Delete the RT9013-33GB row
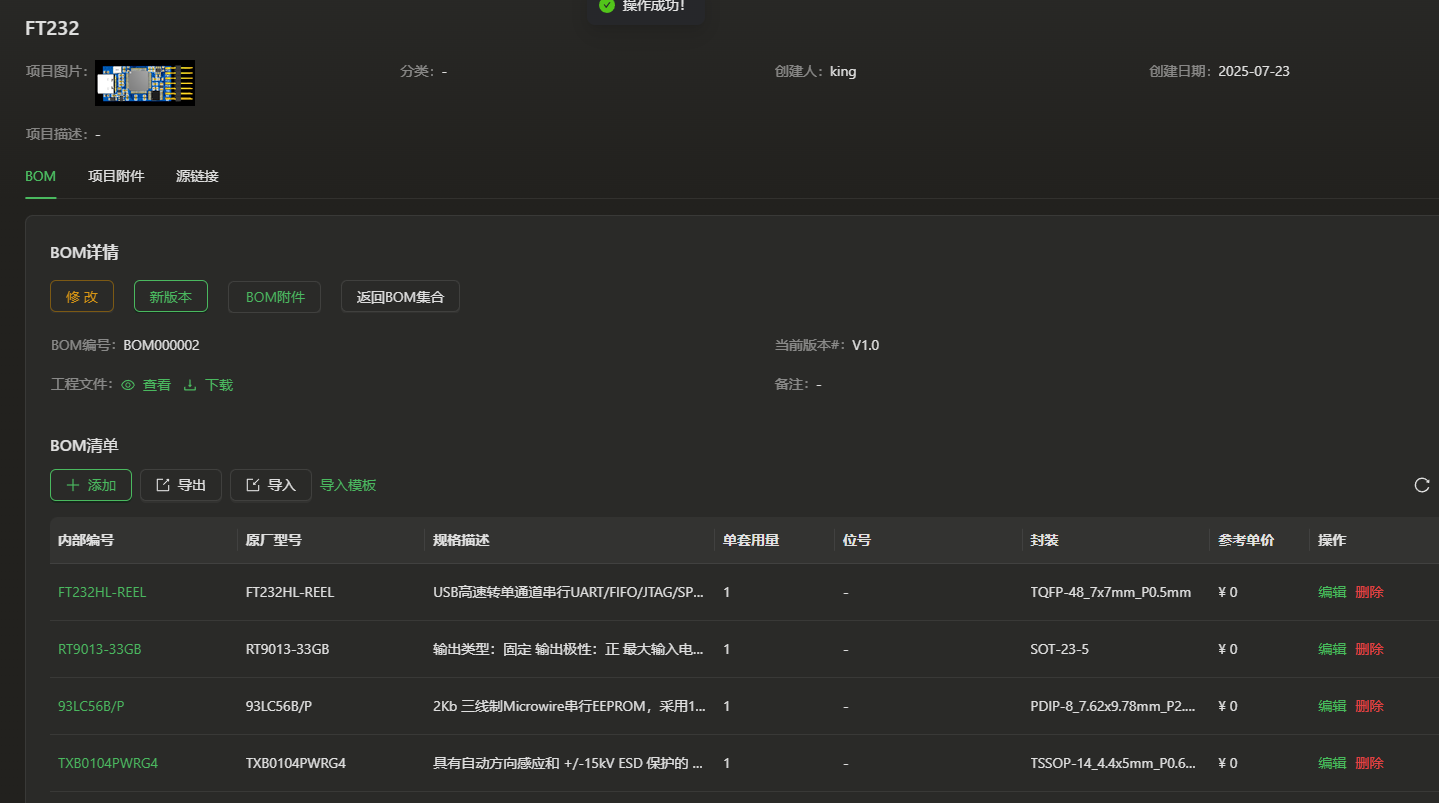The image size is (1439, 803). [1369, 649]
